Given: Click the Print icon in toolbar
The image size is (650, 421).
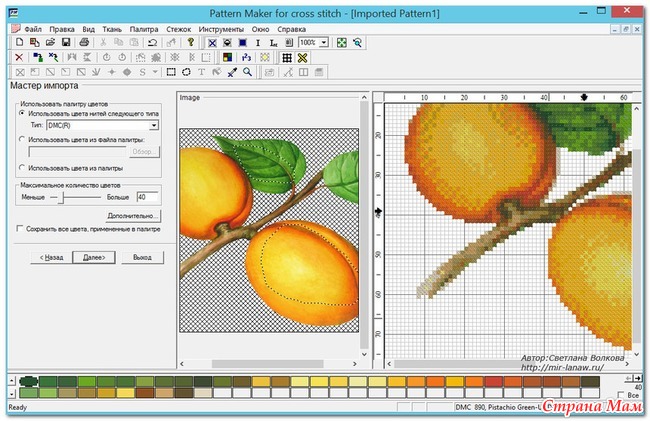Looking at the screenshot, I should click(x=85, y=43).
